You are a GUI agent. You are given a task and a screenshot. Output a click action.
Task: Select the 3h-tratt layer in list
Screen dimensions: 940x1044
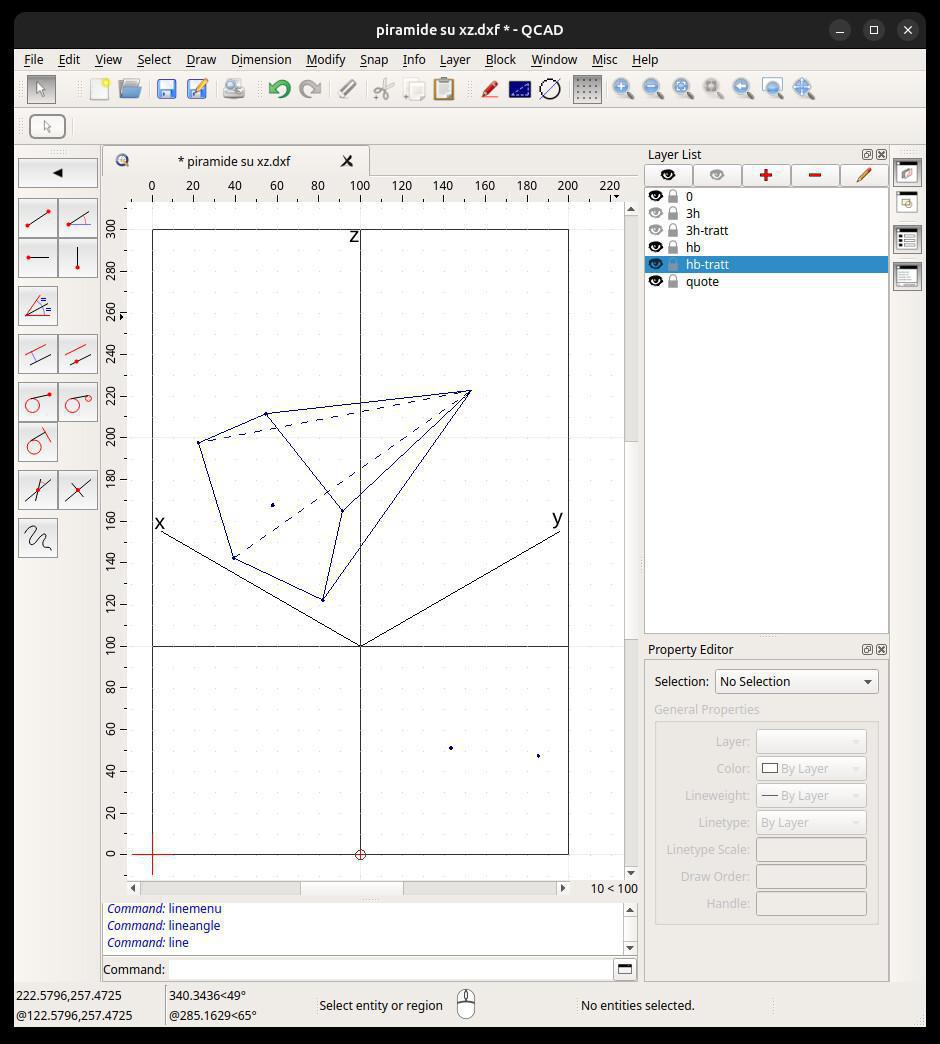(707, 230)
